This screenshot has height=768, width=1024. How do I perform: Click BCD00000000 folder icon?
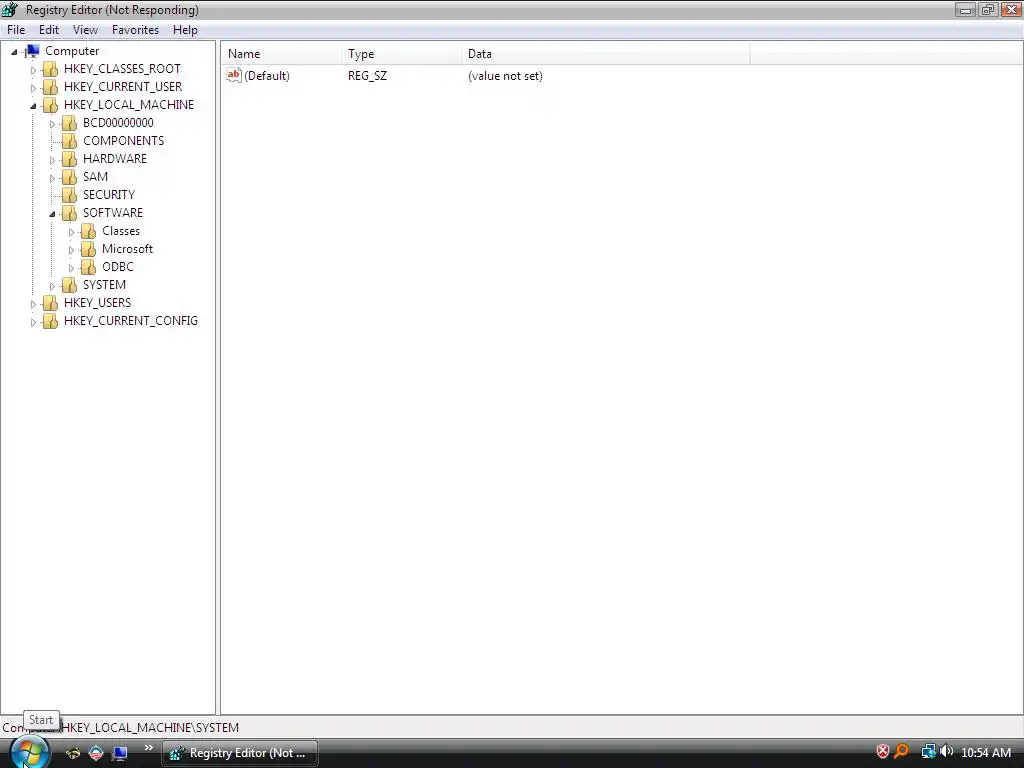coord(69,123)
